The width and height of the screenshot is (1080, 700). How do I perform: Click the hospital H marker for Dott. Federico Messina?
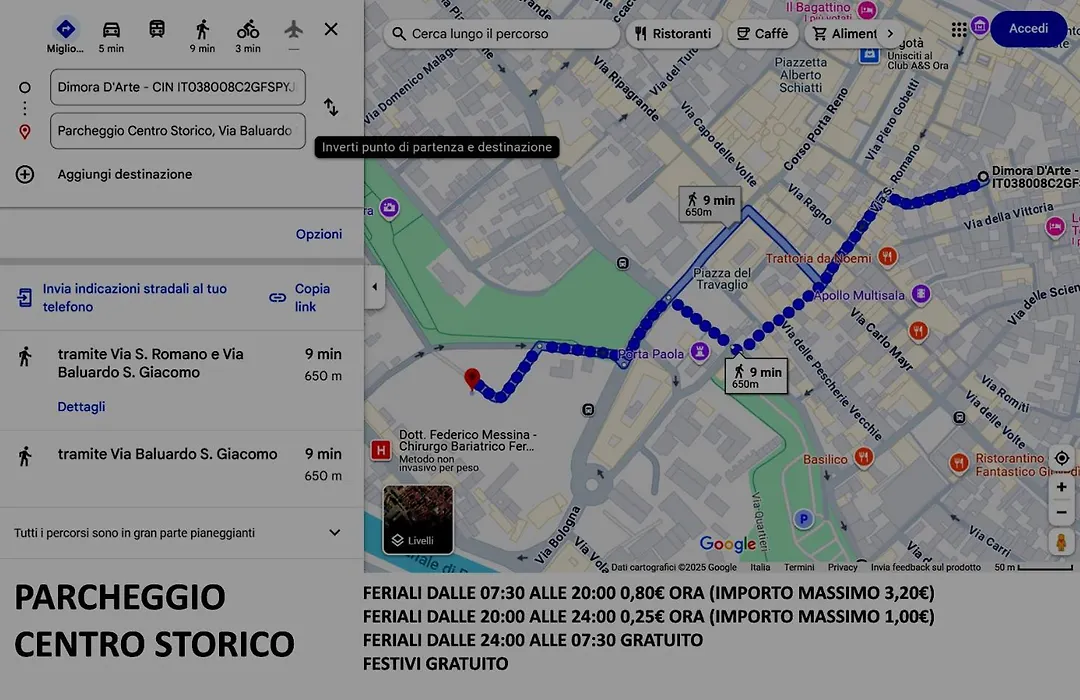point(381,451)
